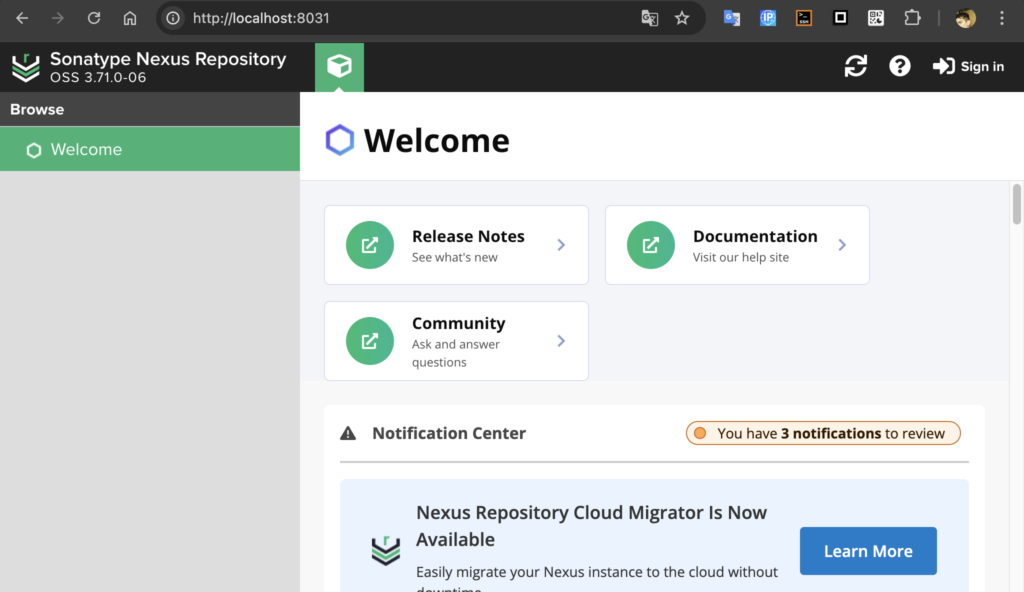Bookmark page with the star icon
Screen dimensions: 1024x592
point(682,18)
